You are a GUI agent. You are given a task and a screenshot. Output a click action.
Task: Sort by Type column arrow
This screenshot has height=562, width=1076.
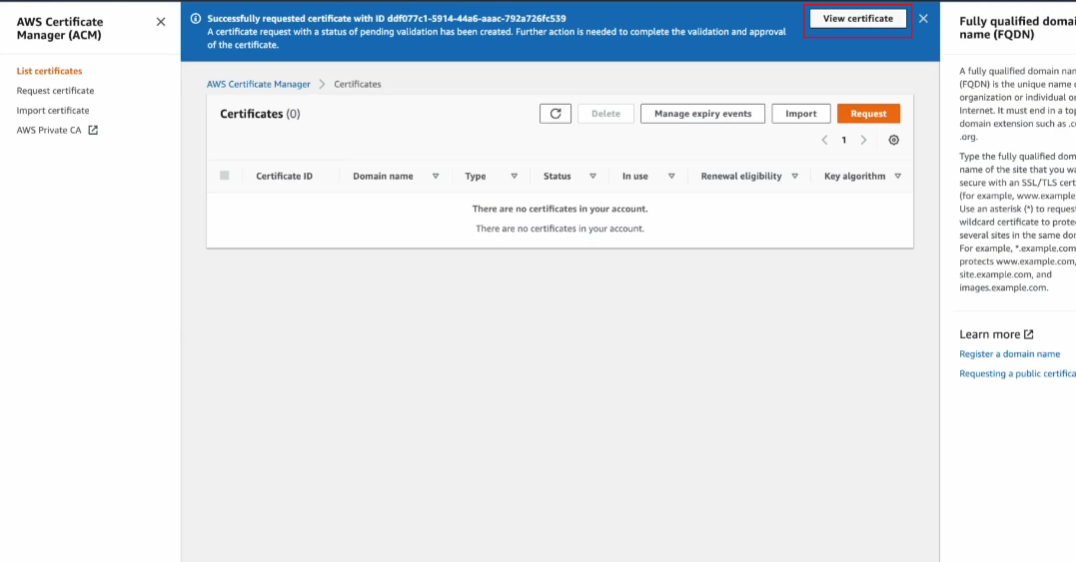click(x=514, y=176)
